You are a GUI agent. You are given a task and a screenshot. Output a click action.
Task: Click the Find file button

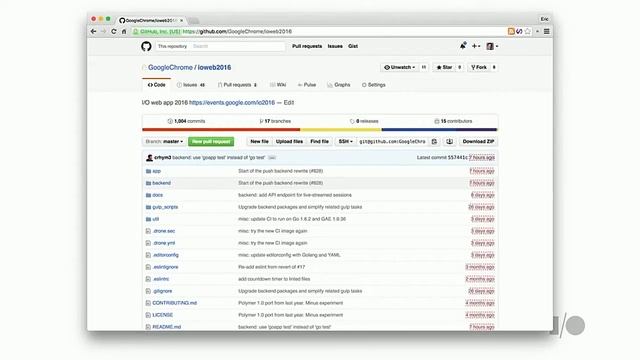(x=320, y=142)
